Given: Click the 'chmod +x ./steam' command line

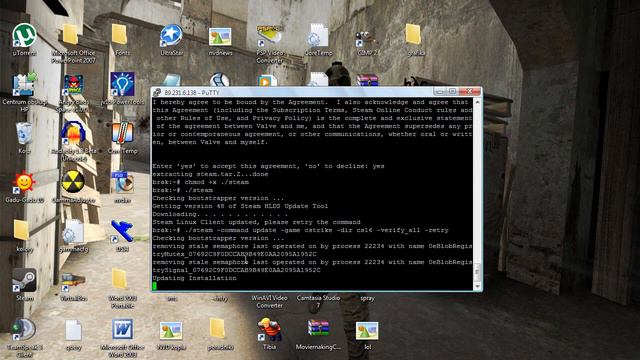Looking at the screenshot, I should click(200, 182).
